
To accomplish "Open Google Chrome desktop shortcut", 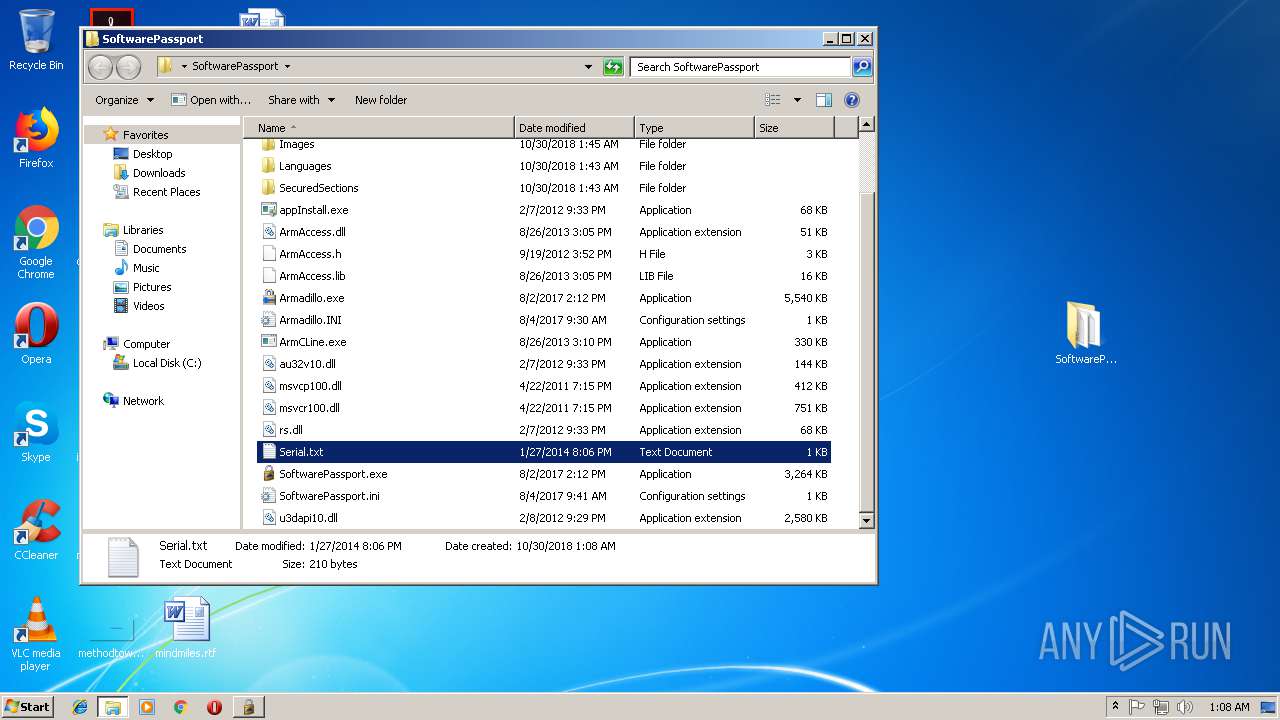I will click(x=36, y=243).
